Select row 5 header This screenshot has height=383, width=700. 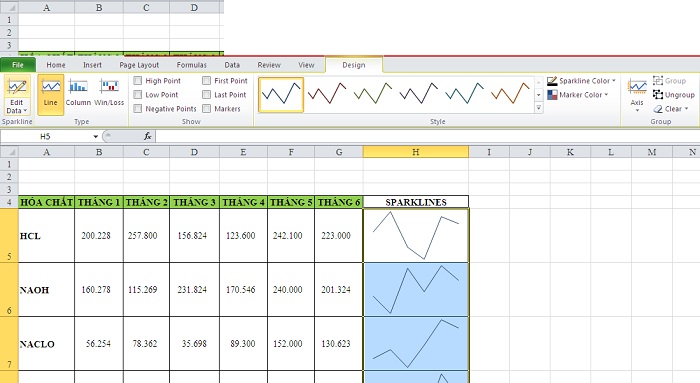point(9,235)
